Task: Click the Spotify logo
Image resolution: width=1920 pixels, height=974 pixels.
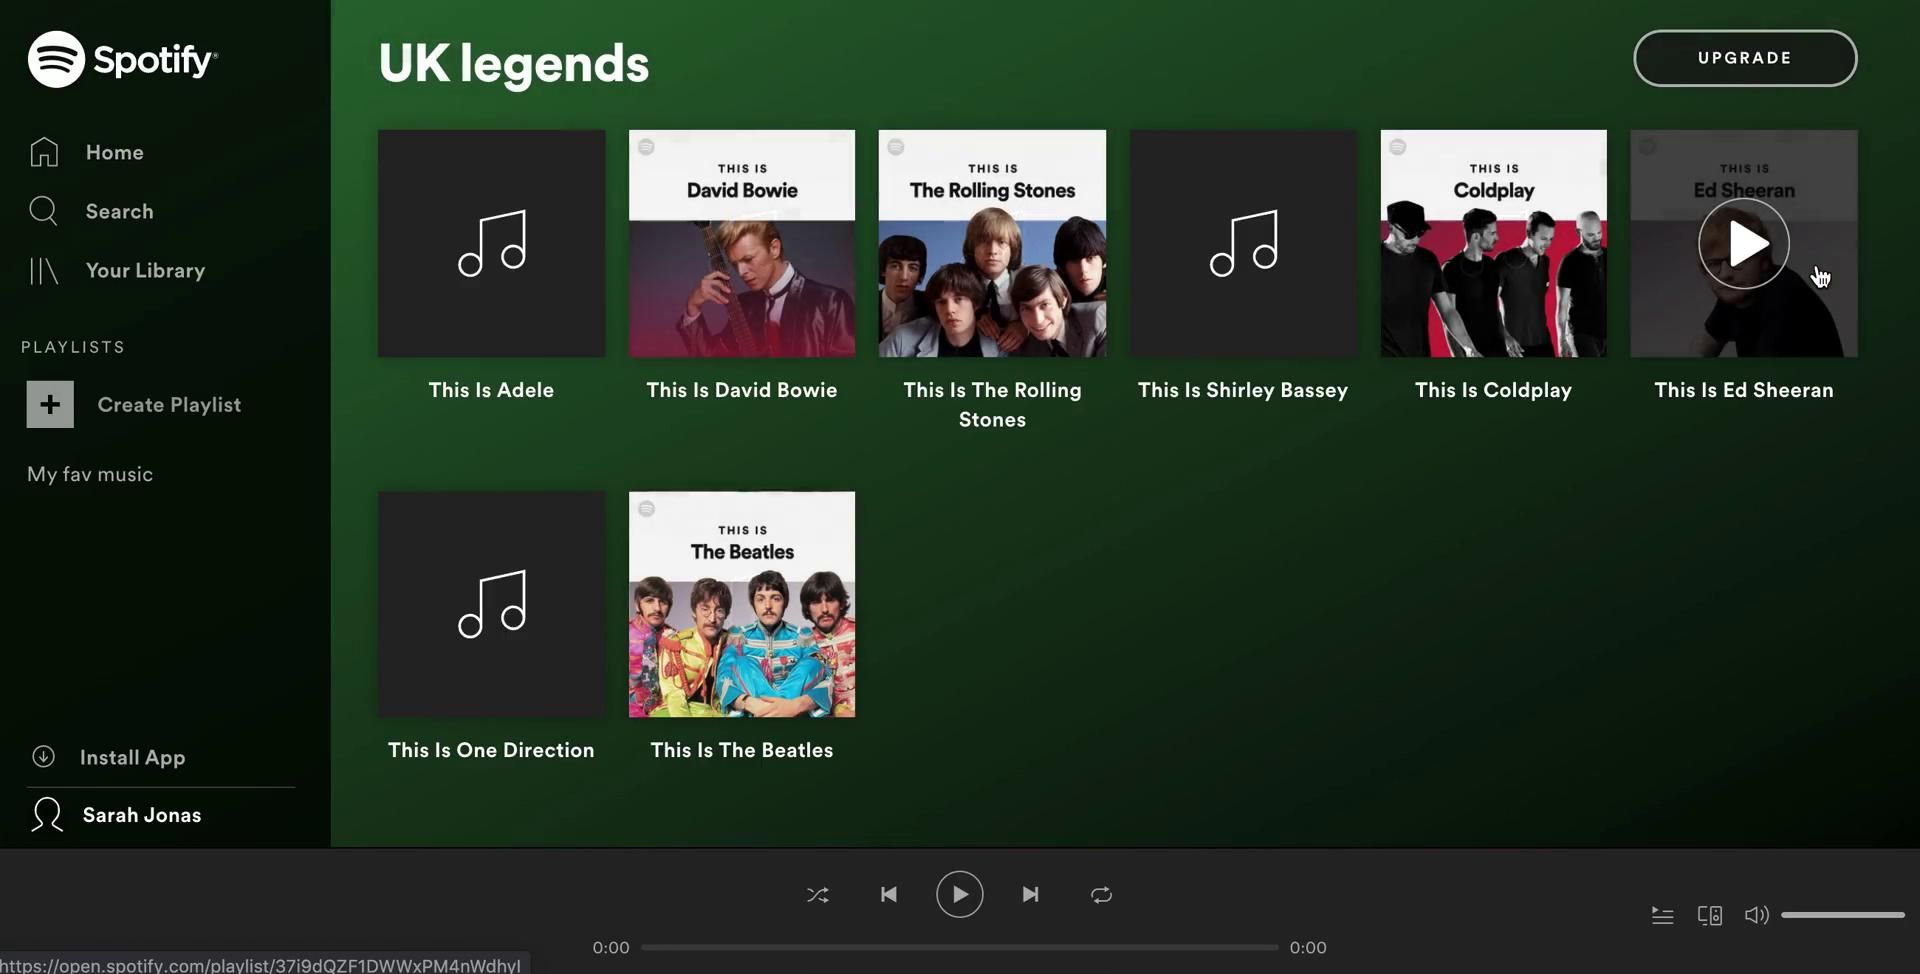Action: [x=122, y=59]
